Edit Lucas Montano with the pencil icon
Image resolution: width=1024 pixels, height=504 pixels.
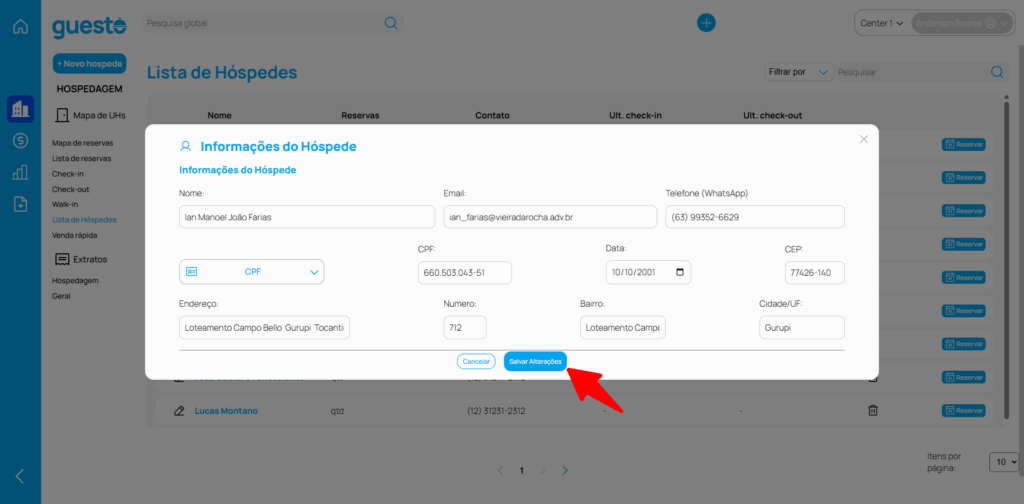pyautogui.click(x=179, y=410)
